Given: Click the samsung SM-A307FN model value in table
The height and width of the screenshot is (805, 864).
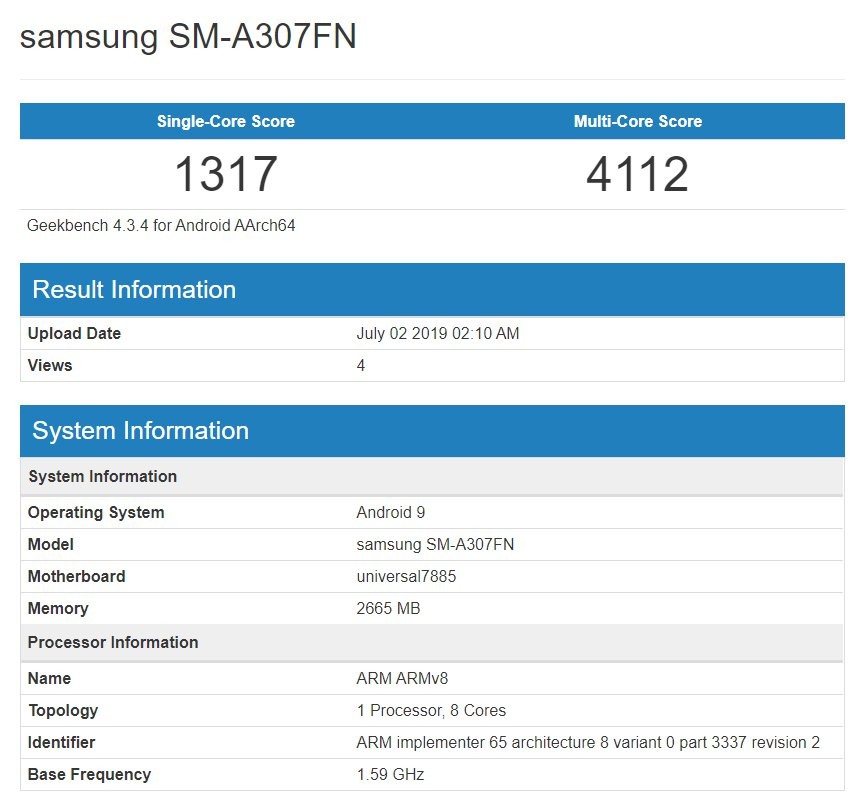Looking at the screenshot, I should [x=435, y=544].
